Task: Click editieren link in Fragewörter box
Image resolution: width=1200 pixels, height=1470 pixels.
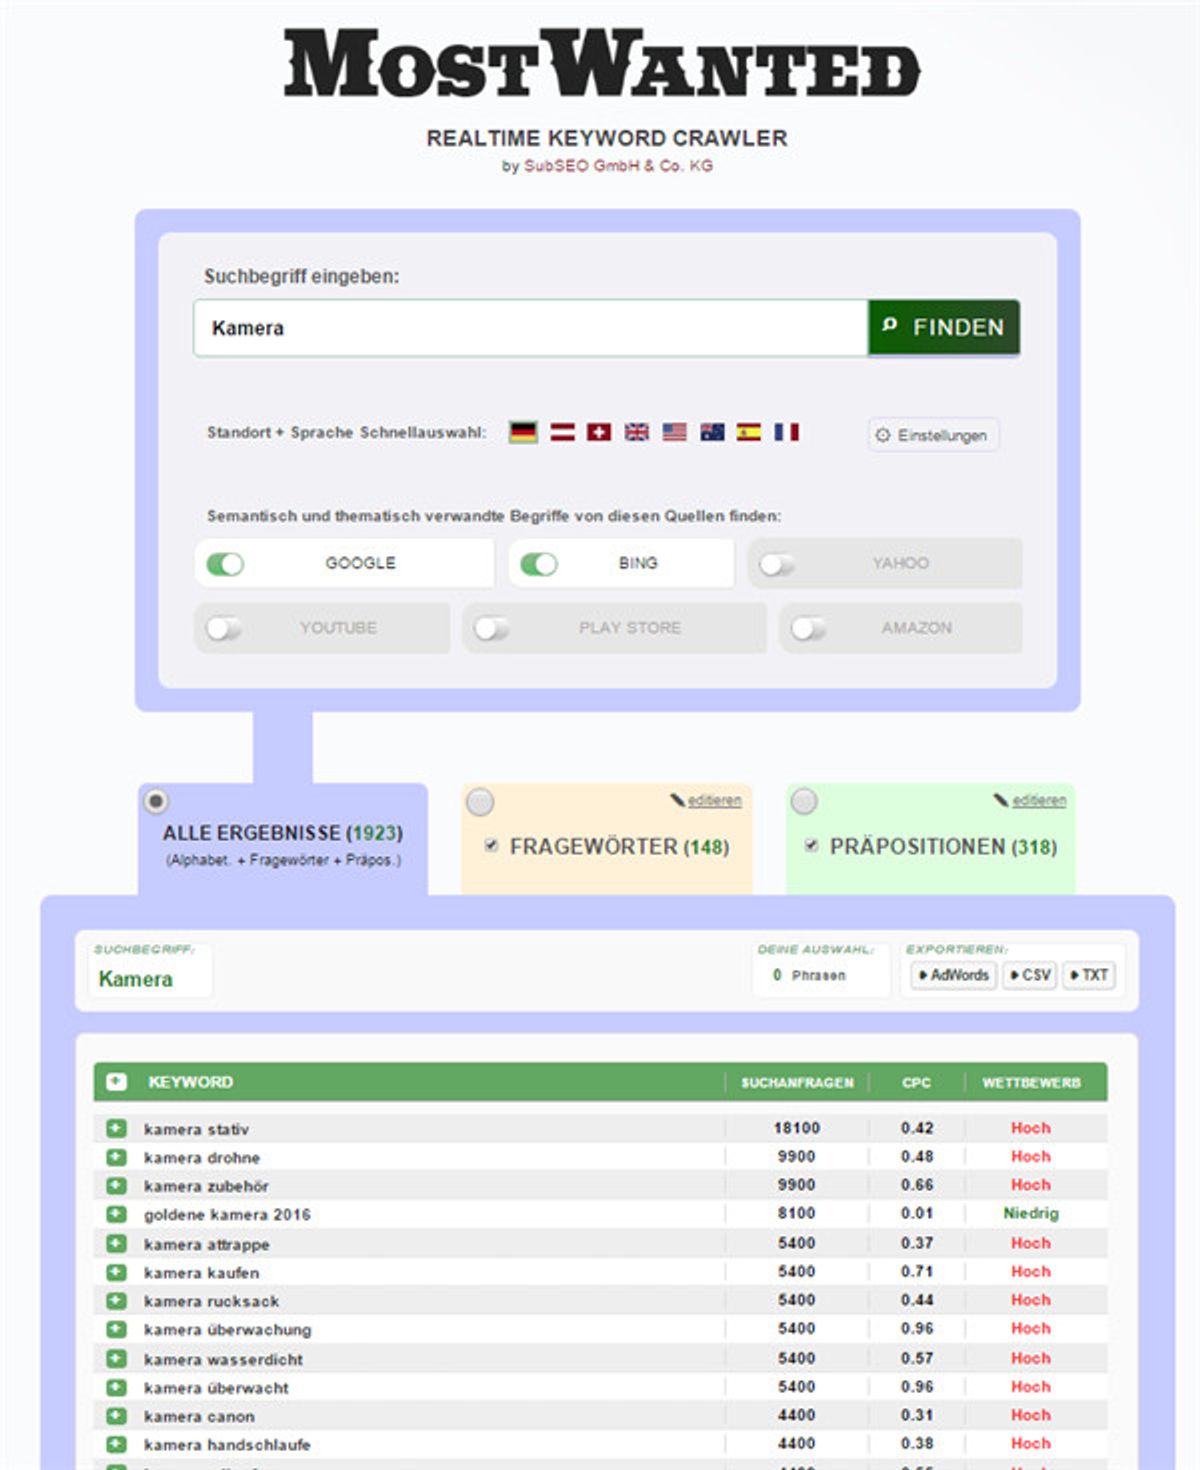Action: click(714, 800)
